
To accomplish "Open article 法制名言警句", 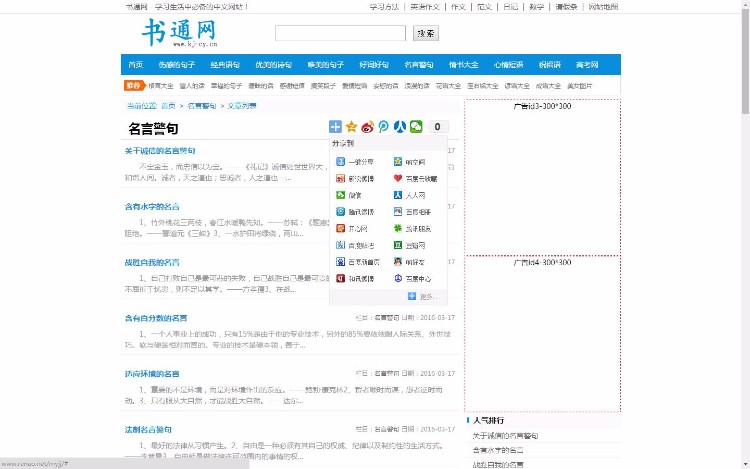I will pos(148,429).
